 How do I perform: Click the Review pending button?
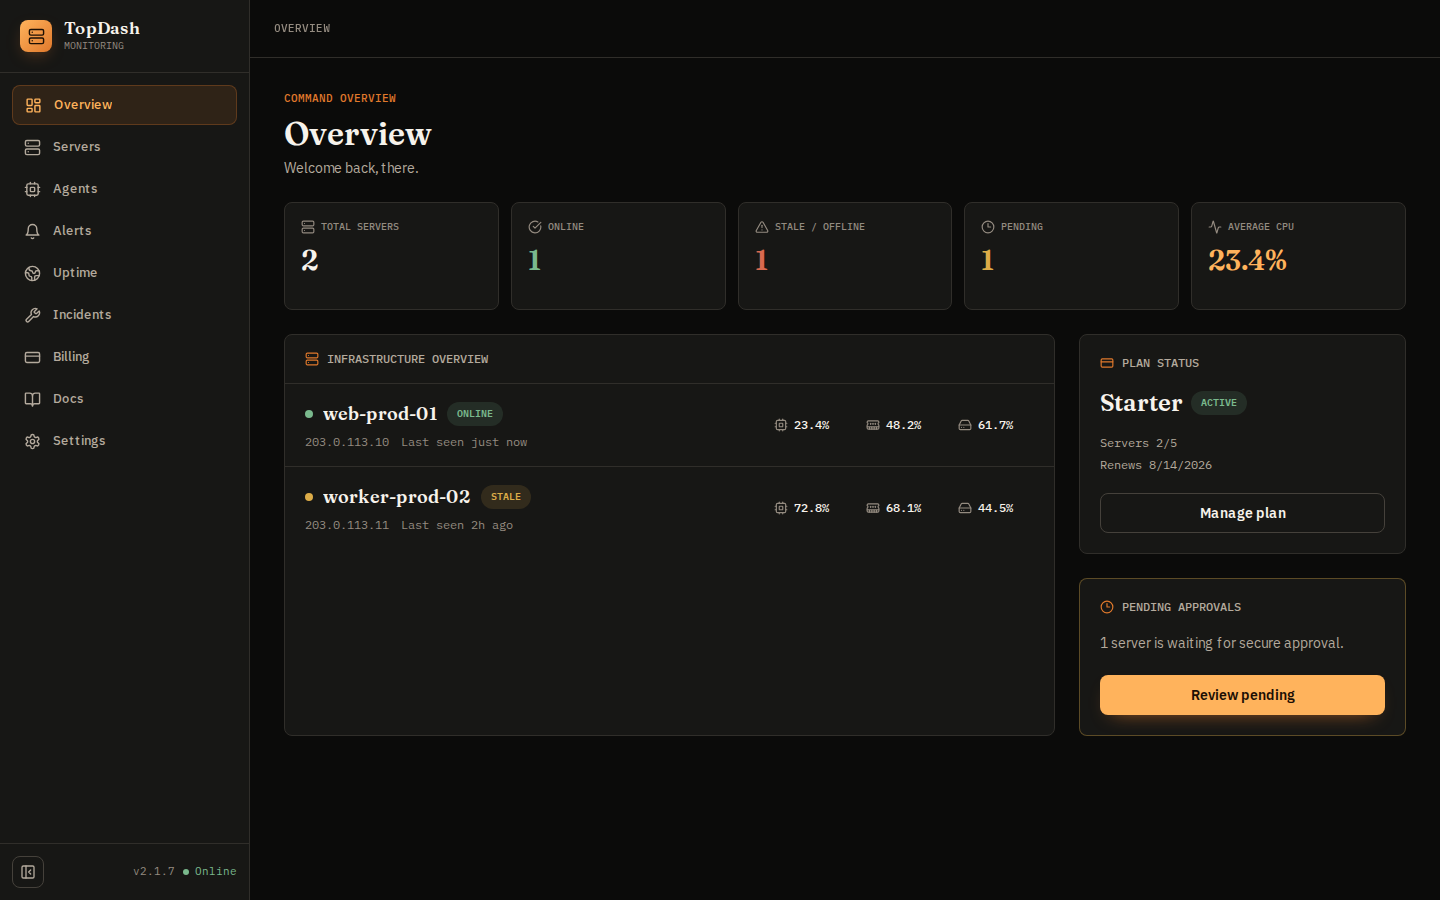click(x=1242, y=695)
